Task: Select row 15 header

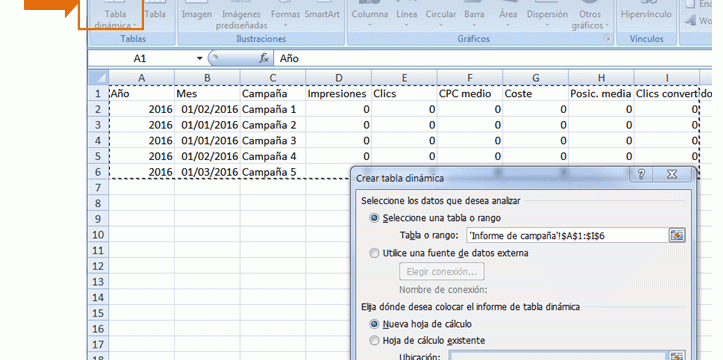Action: pos(98,313)
